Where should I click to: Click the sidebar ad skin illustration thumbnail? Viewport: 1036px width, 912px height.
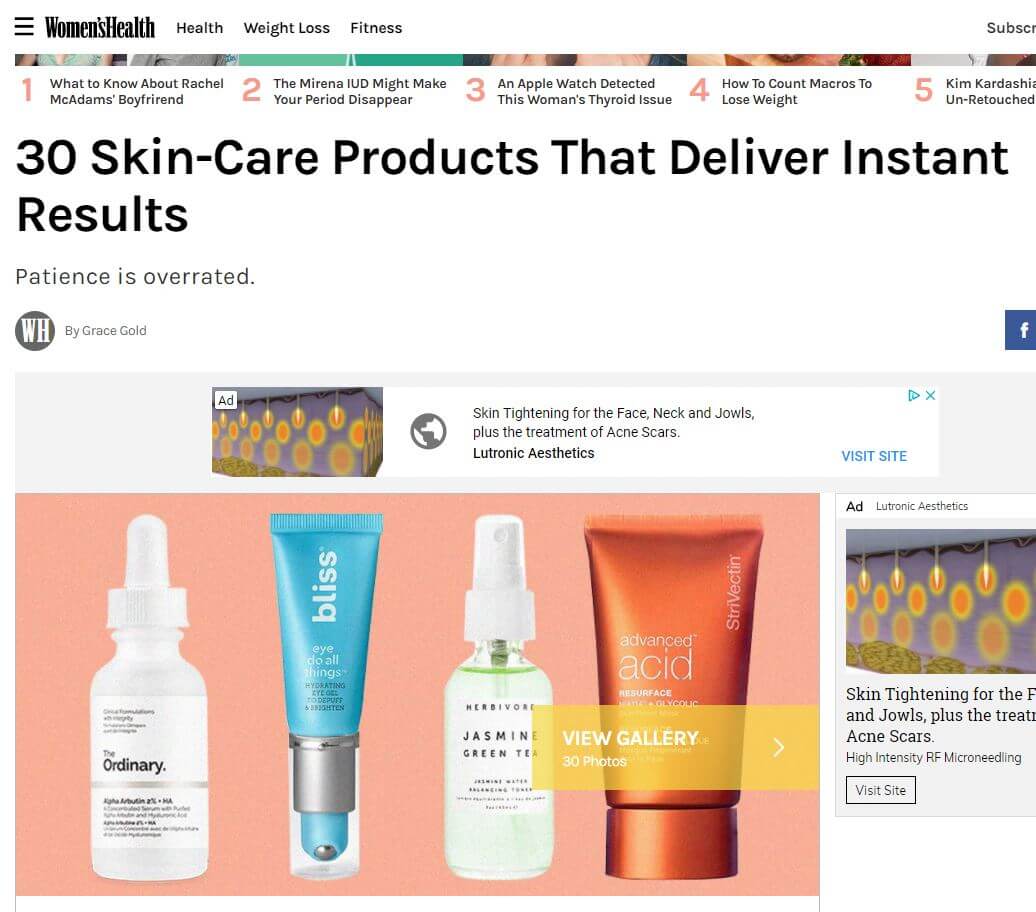point(941,601)
